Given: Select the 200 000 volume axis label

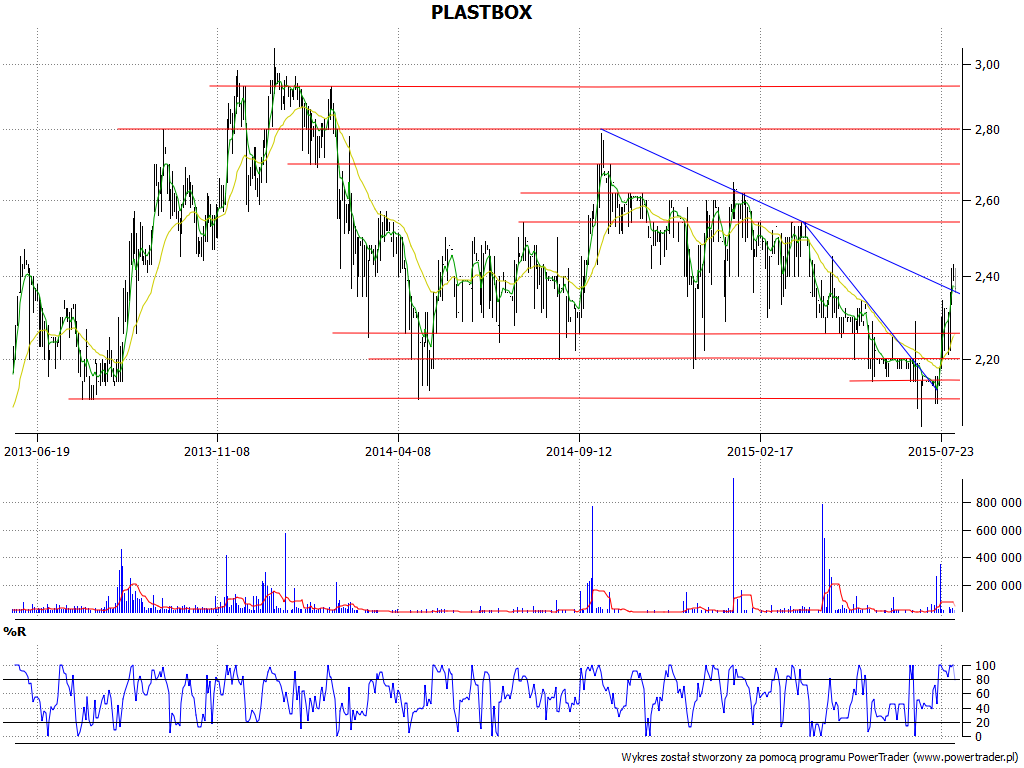Looking at the screenshot, I should pyautogui.click(x=999, y=586).
